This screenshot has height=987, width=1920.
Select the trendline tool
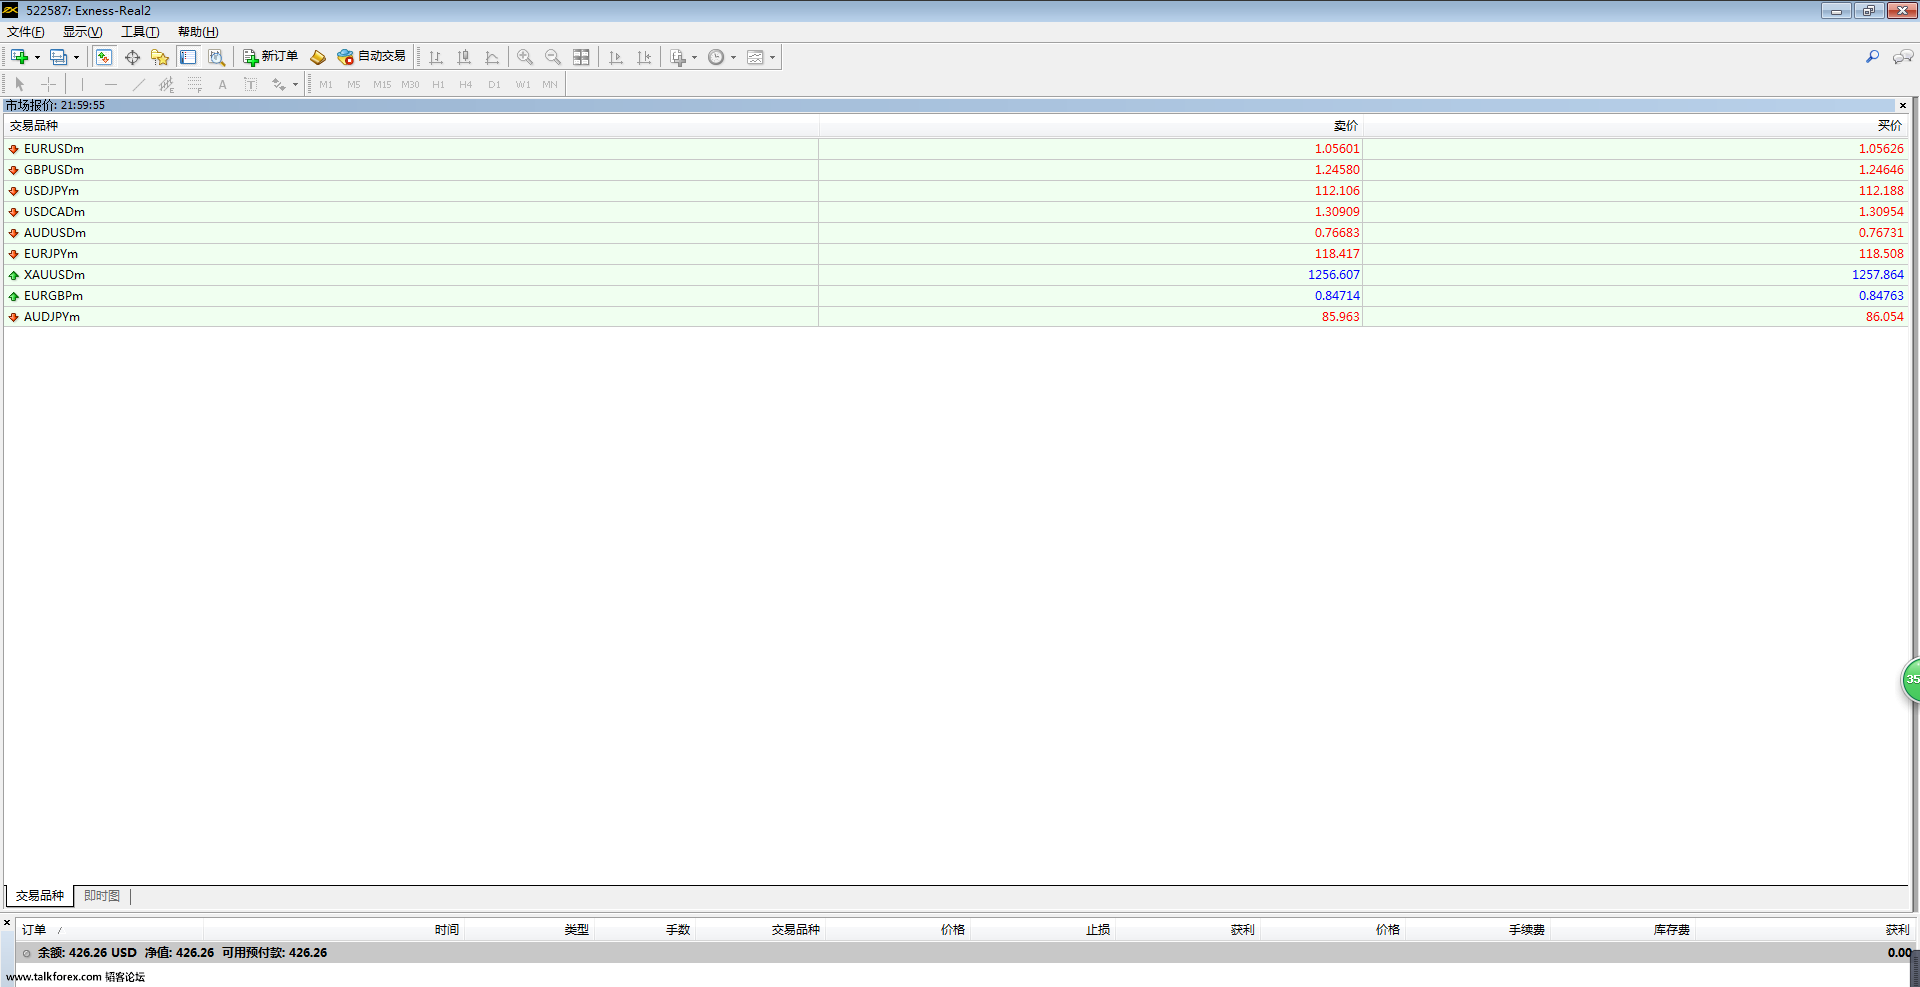(x=139, y=84)
